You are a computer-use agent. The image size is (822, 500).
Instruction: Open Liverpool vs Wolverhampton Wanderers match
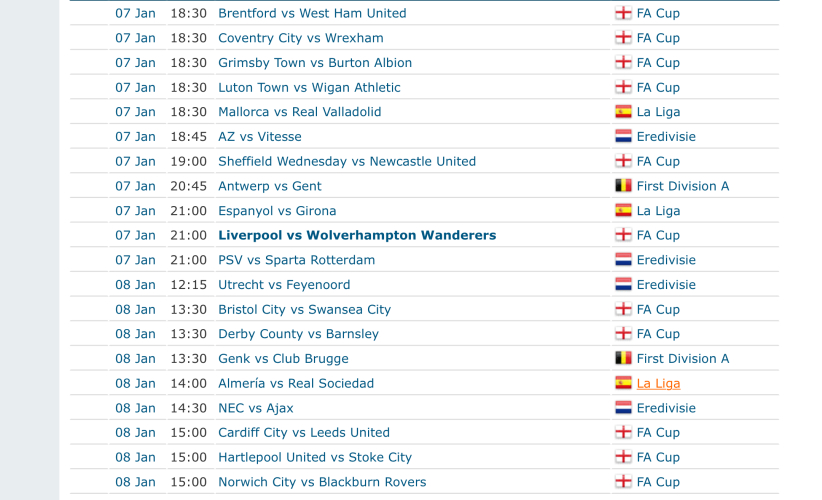[357, 235]
